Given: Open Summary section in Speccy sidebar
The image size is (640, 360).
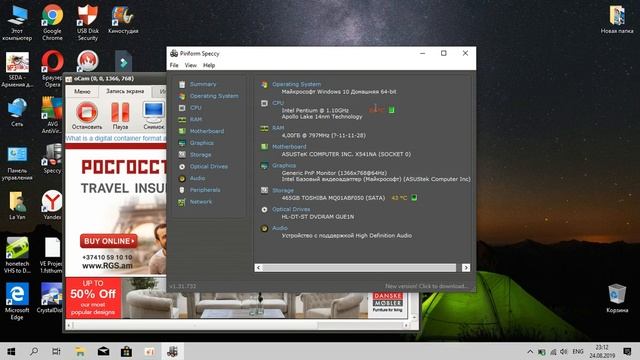Looking at the screenshot, I should (203, 84).
